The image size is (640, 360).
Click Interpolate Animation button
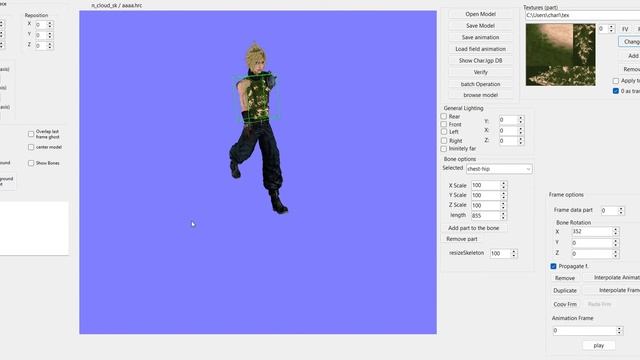coord(613,278)
